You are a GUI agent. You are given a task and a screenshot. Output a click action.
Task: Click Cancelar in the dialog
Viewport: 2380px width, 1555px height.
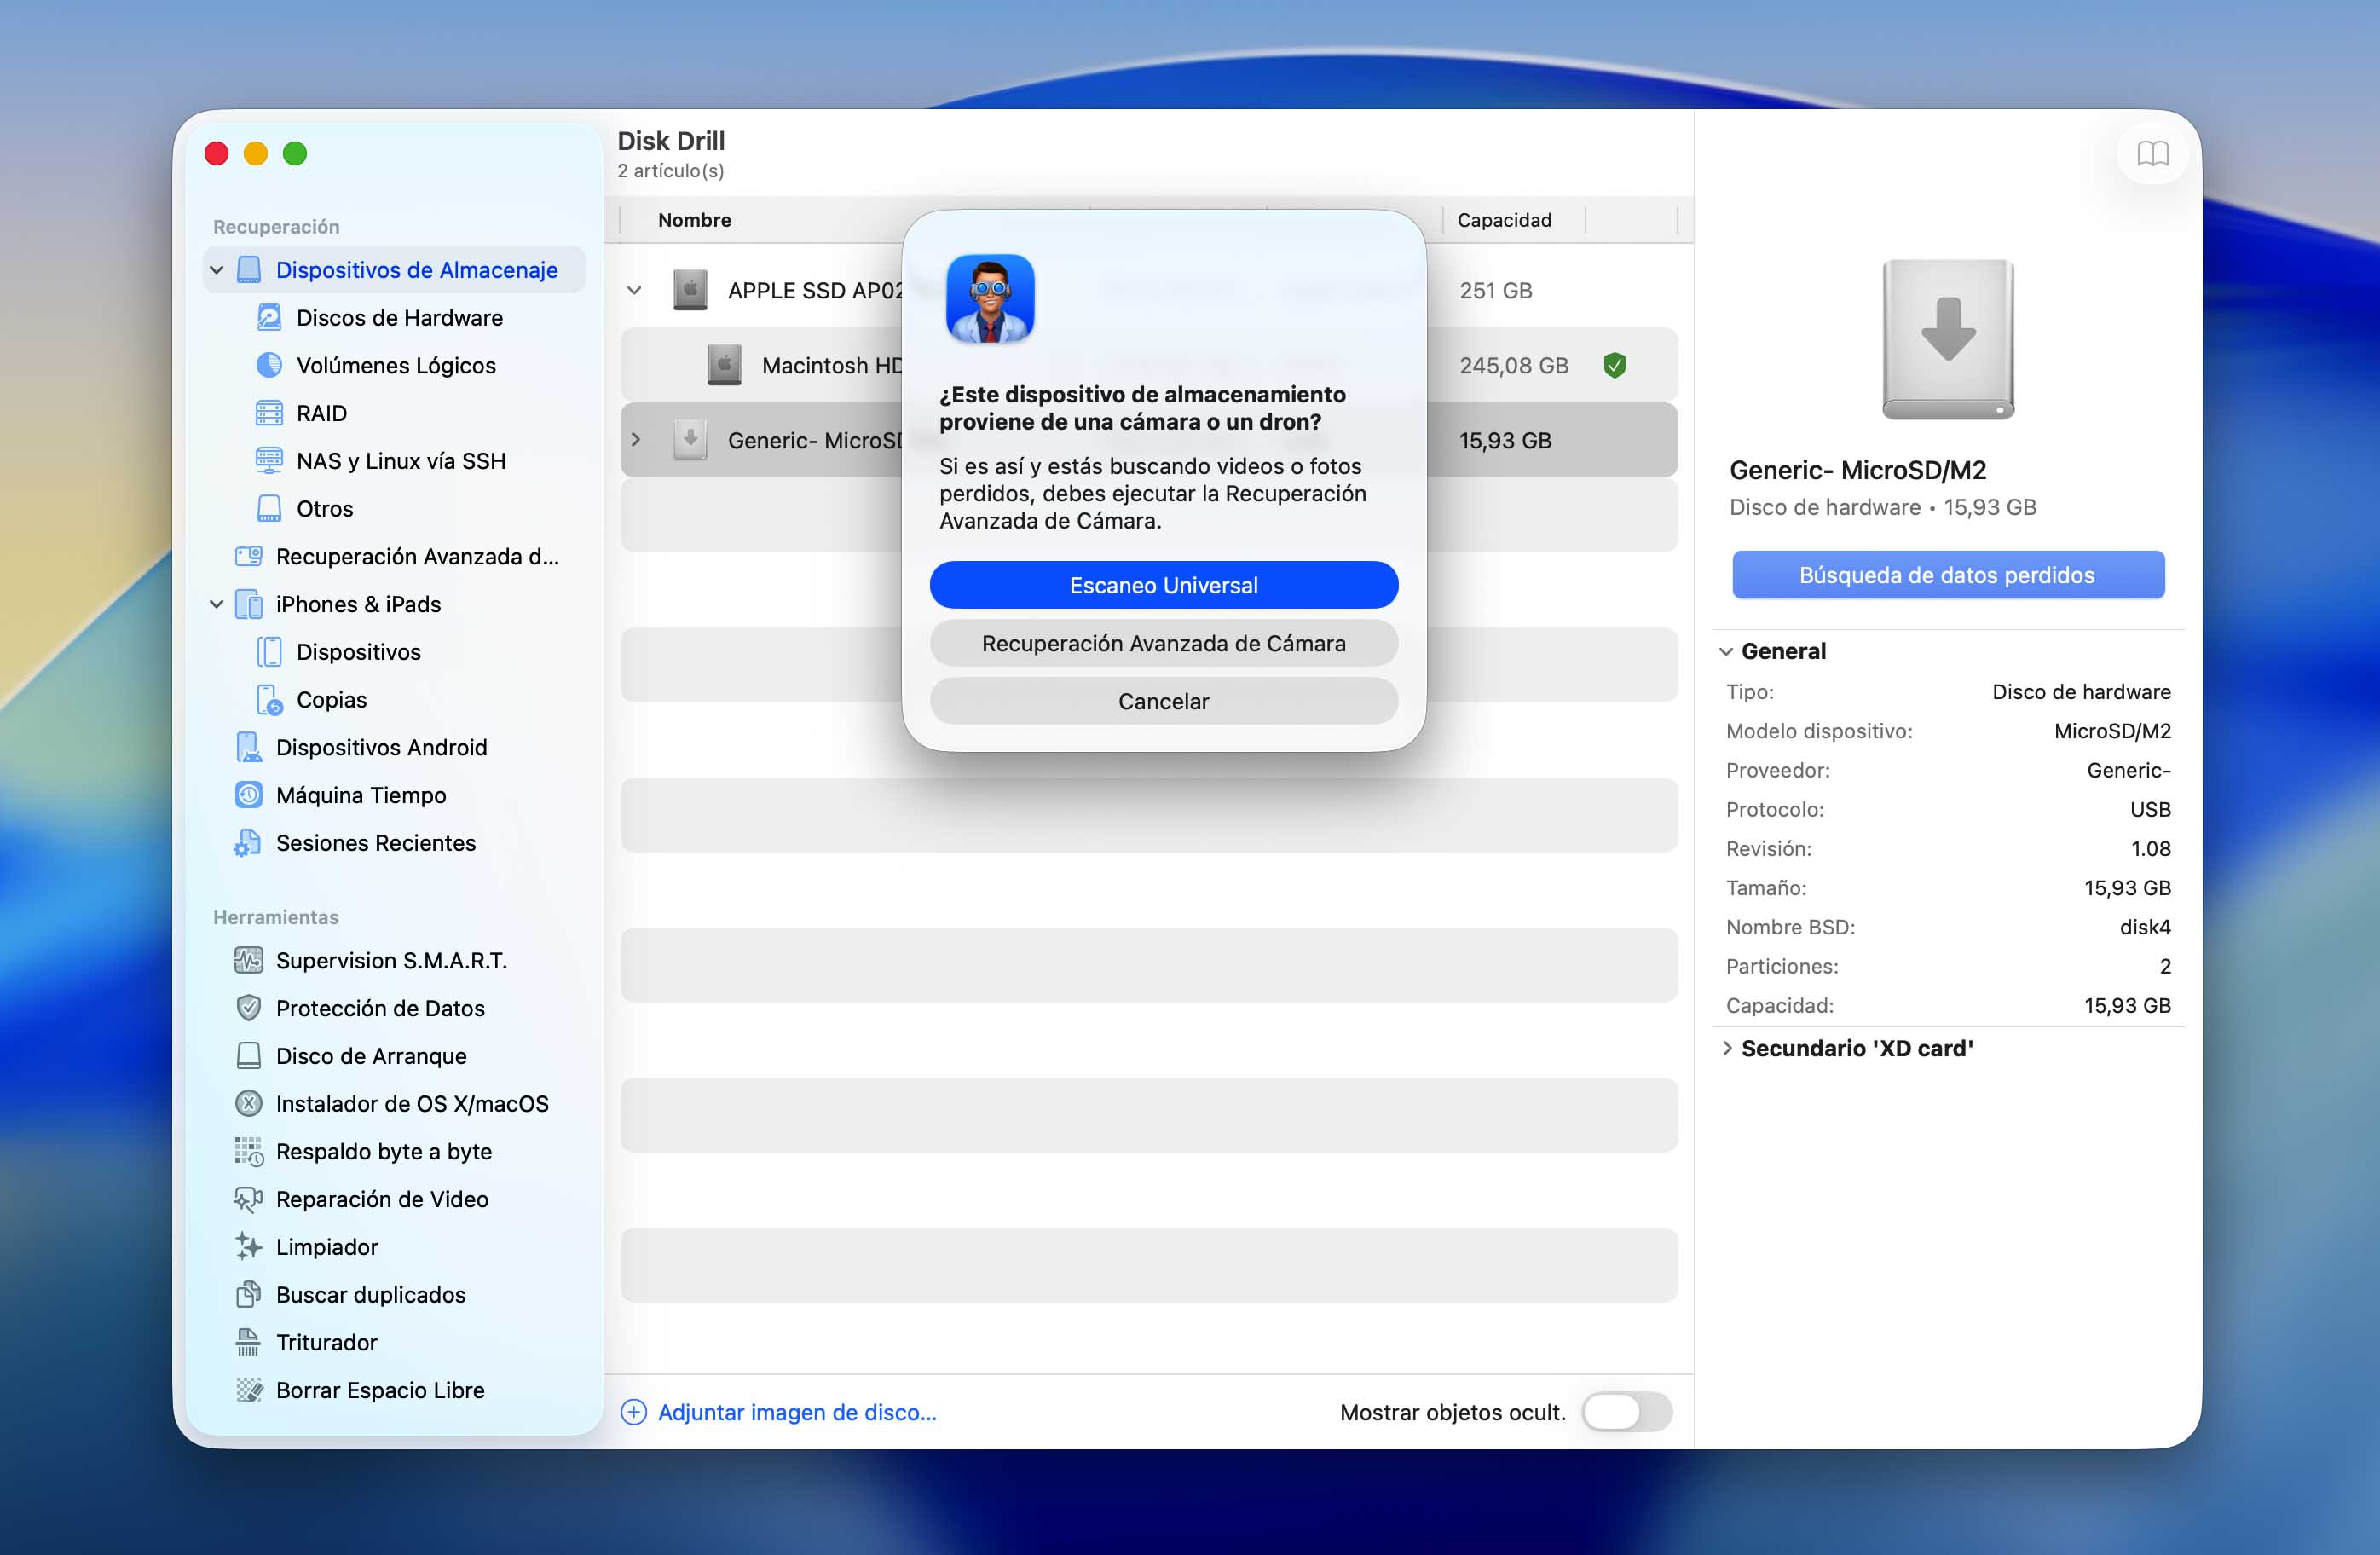tap(1164, 701)
